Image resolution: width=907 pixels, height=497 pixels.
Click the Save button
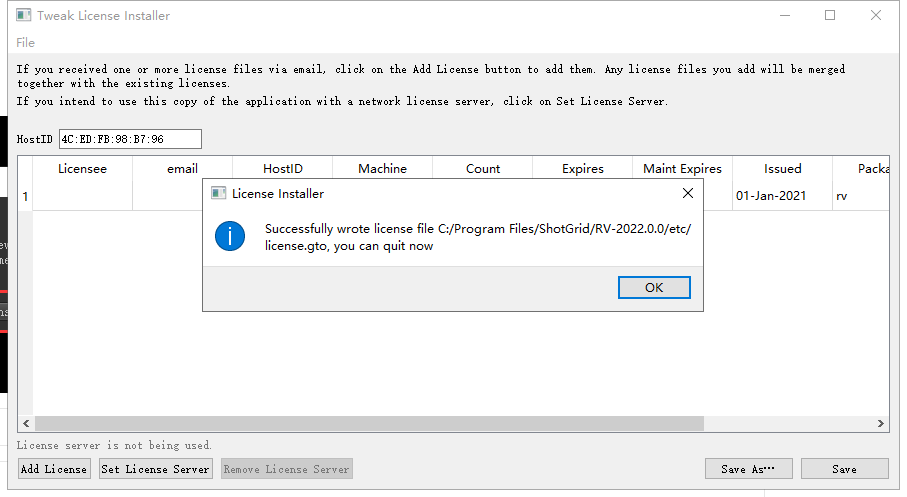pyautogui.click(x=844, y=469)
